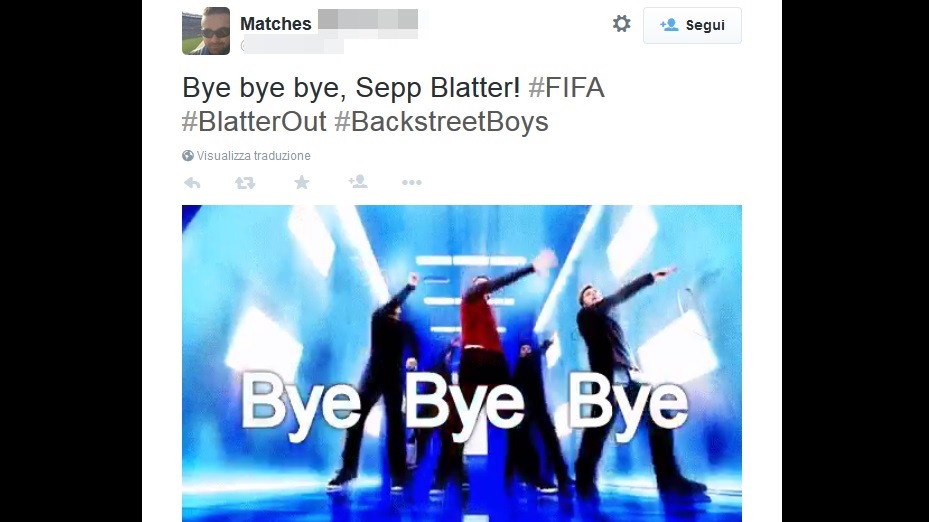The height and width of the screenshot is (522, 929).
Task: Open the #BackstreetBoys hashtag
Action: point(441,121)
